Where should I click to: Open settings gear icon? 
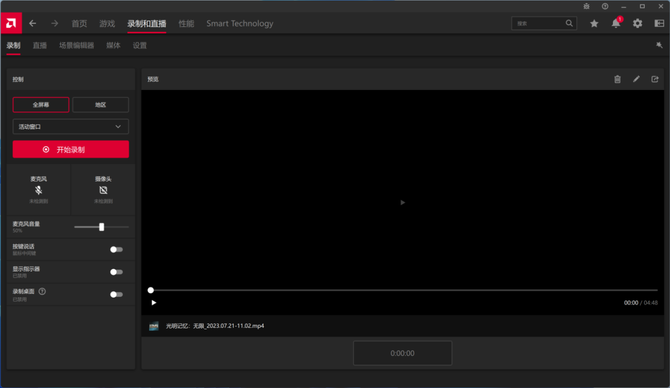click(x=638, y=24)
